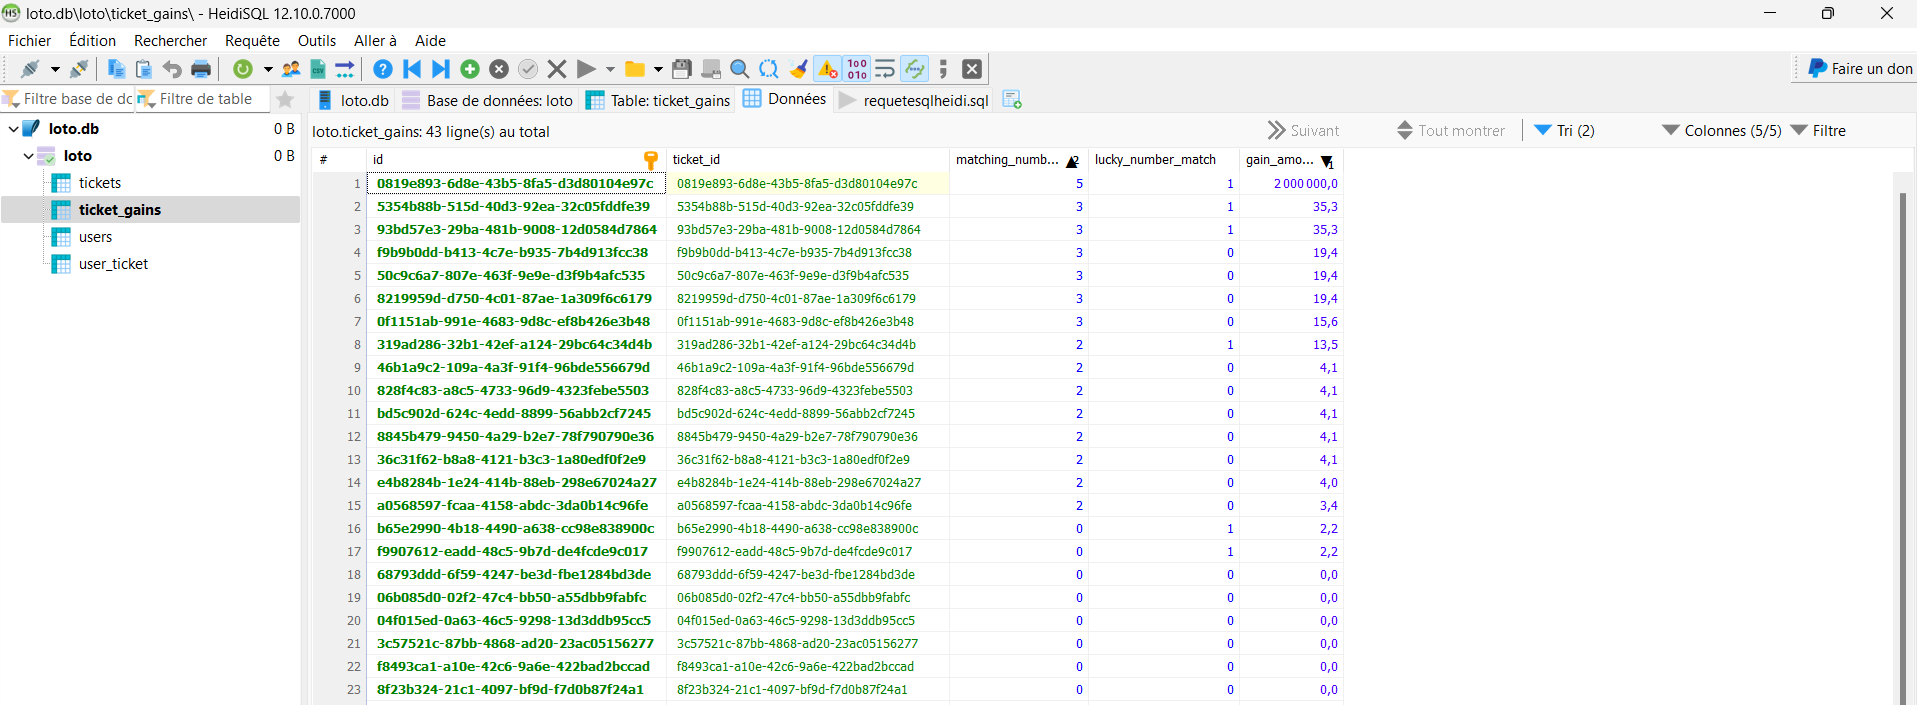Open the connect icon dropdown arrow
This screenshot has width=1917, height=705.
[55, 70]
